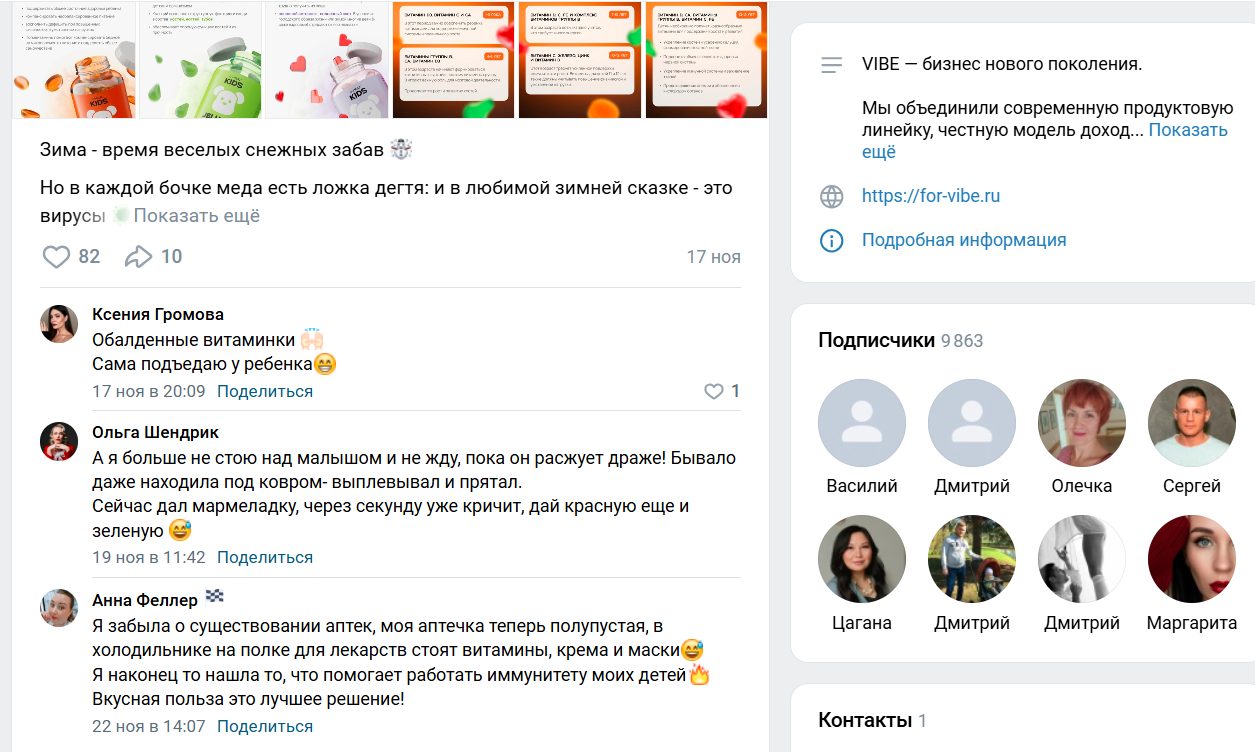
Task: Open subscriber Маргарита's profile photo
Action: 1192,559
